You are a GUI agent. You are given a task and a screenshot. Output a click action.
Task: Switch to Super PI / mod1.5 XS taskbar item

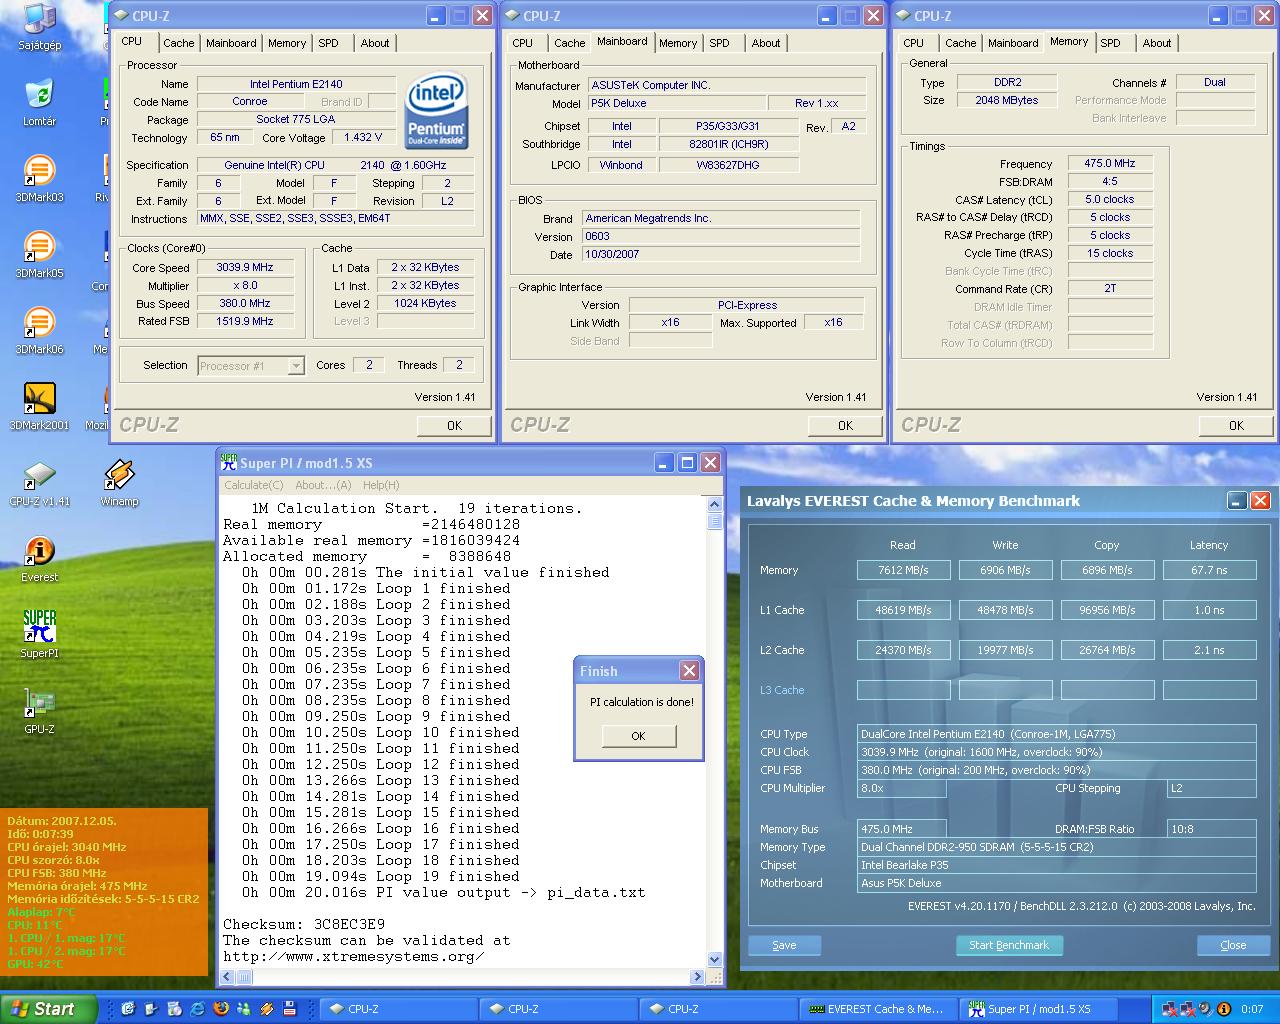[1037, 1009]
